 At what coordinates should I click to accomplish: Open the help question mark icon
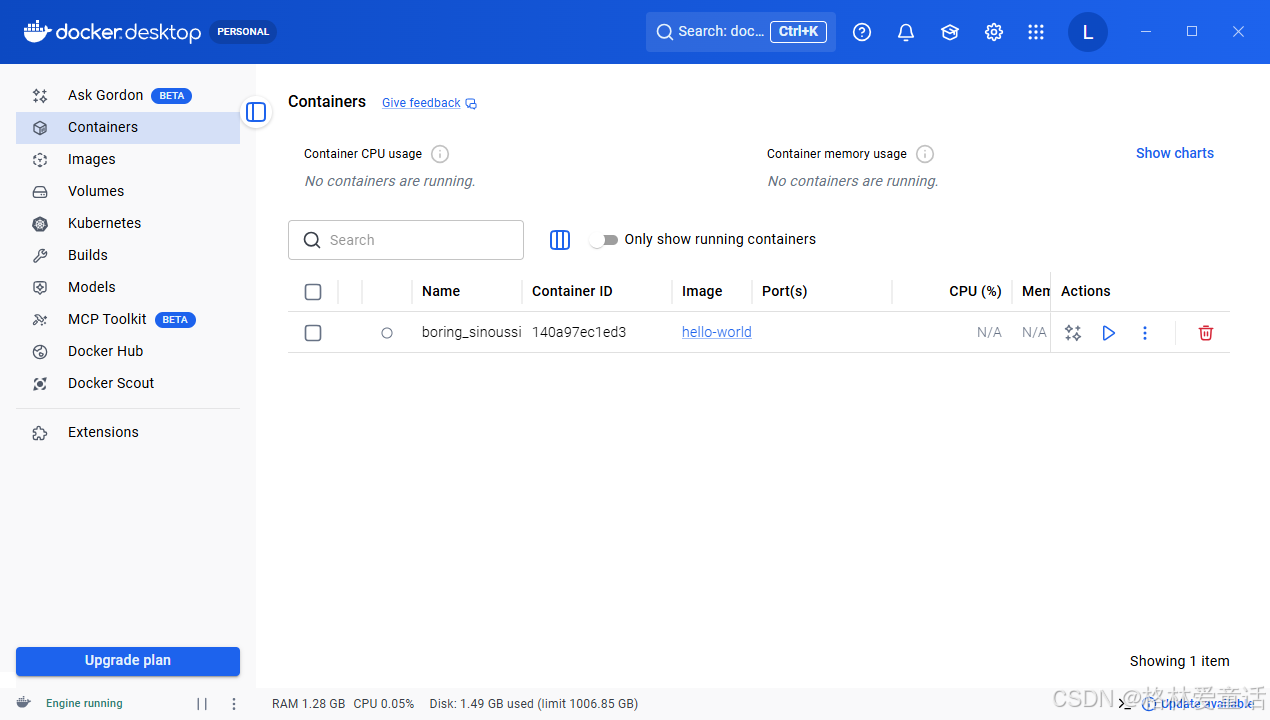click(x=862, y=32)
